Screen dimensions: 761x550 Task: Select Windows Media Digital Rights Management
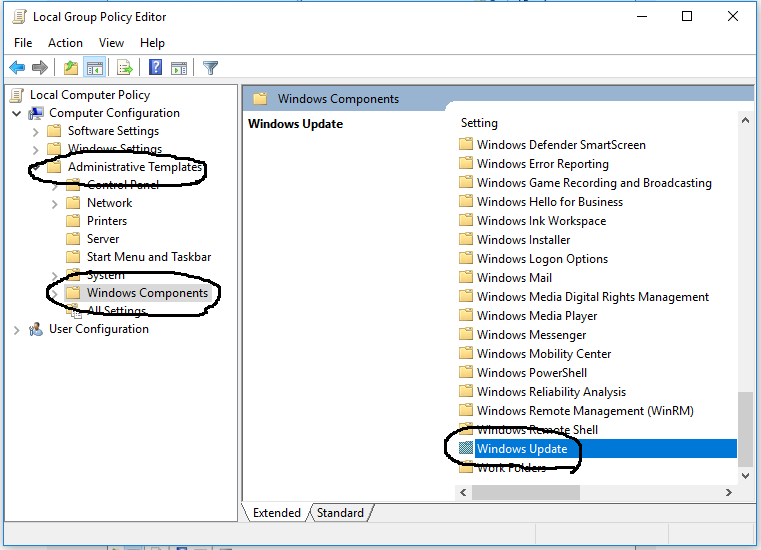click(x=593, y=297)
